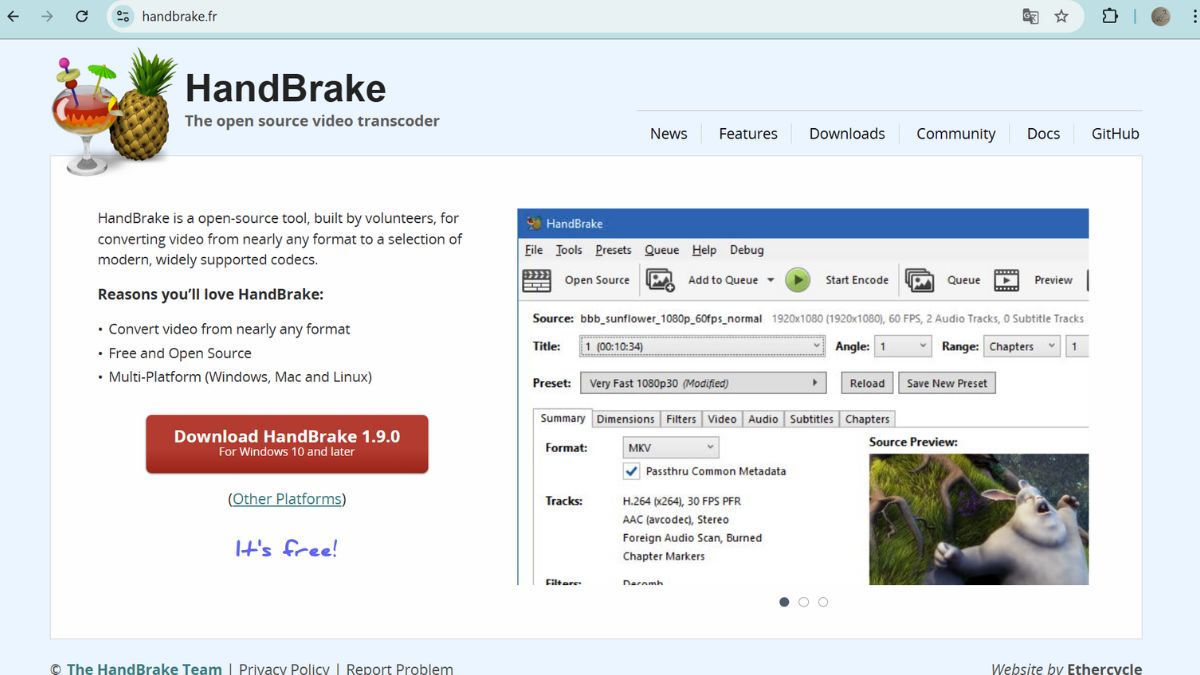Click the translate page icon
This screenshot has width=1200, height=675.
(x=1030, y=16)
